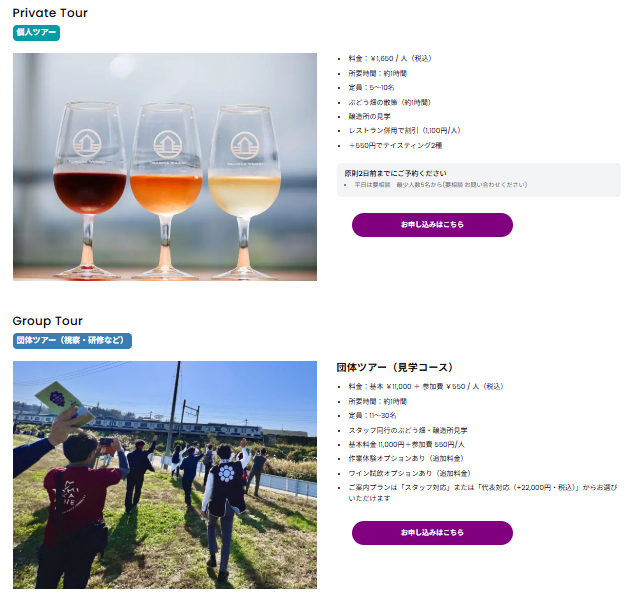Click the ＋550円でテイスティング2種 item
This screenshot has width=625, height=596.
[x=395, y=146]
